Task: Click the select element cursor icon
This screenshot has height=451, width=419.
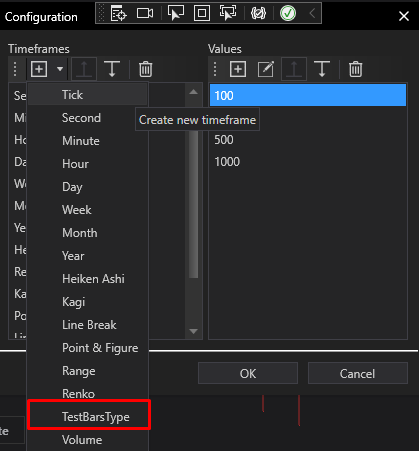Action: 176,13
